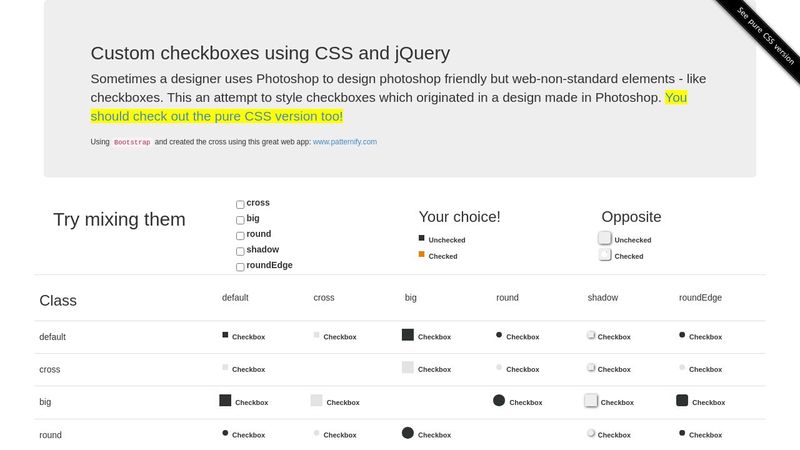
Task: Click the 'Checked' box under Opposite
Action: [x=605, y=255]
